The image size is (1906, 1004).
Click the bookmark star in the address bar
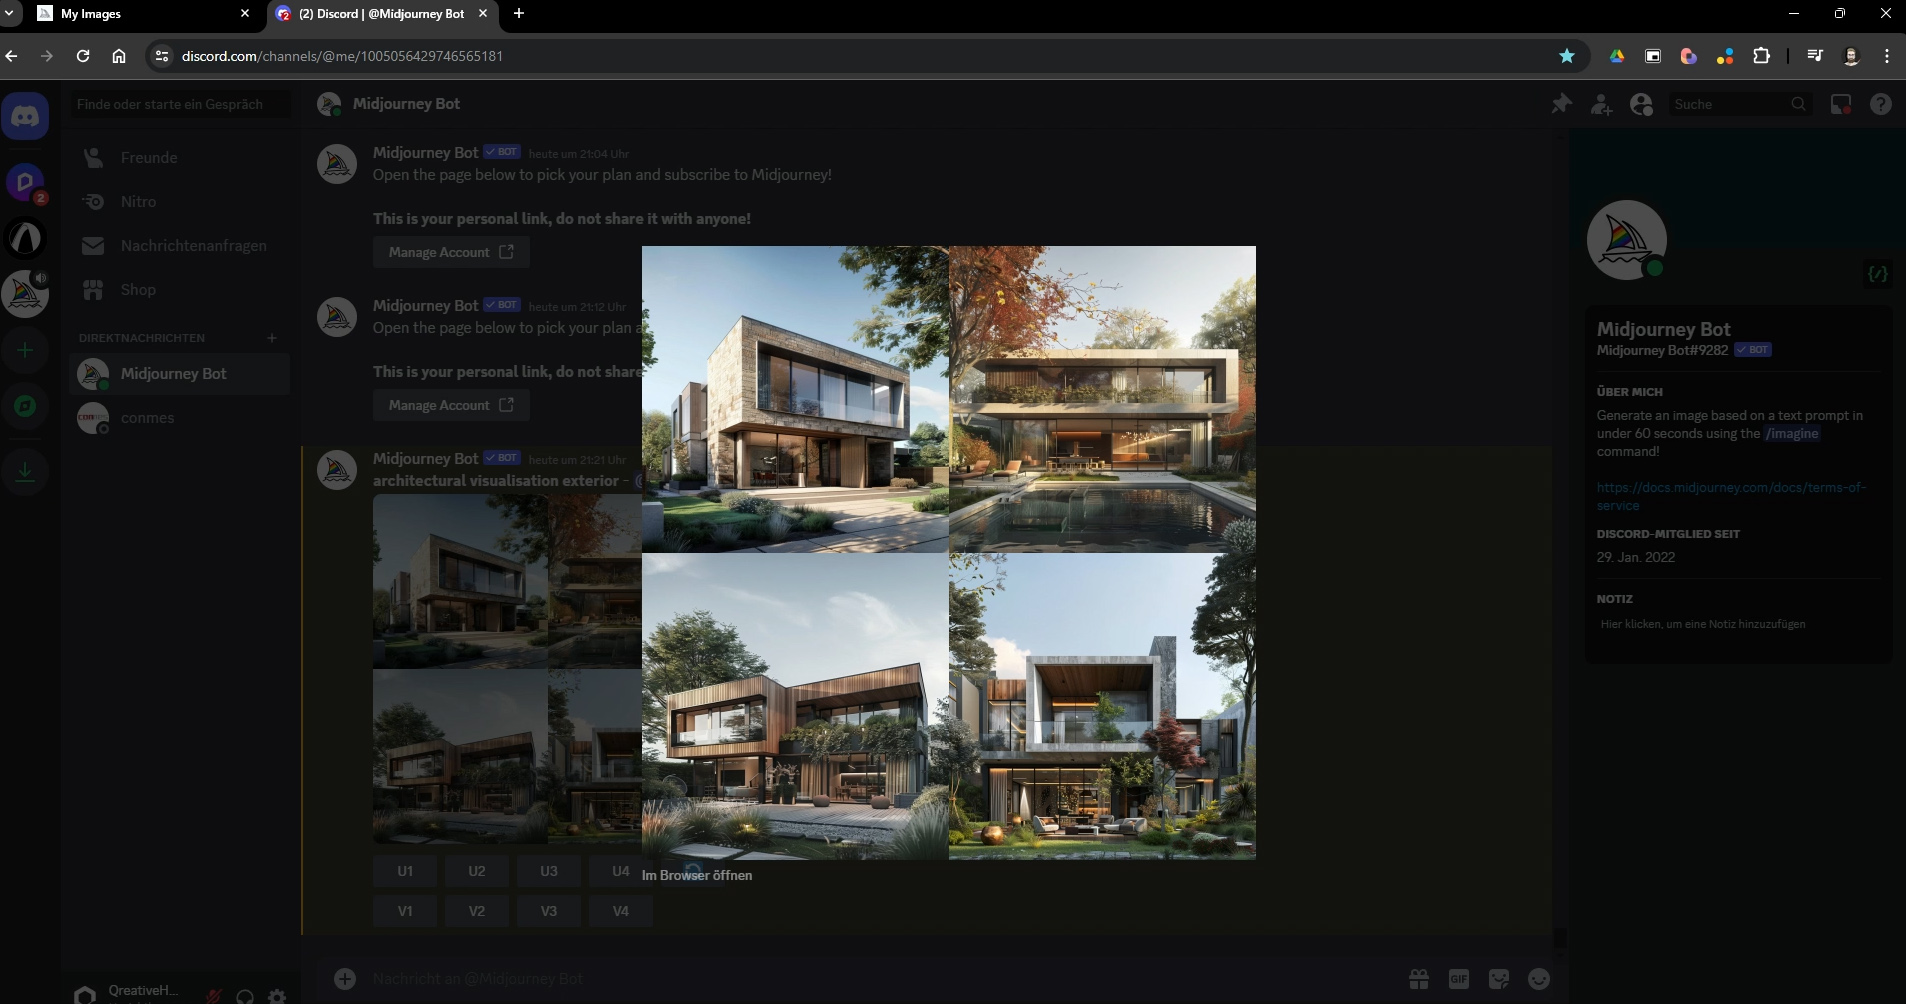coord(1567,56)
